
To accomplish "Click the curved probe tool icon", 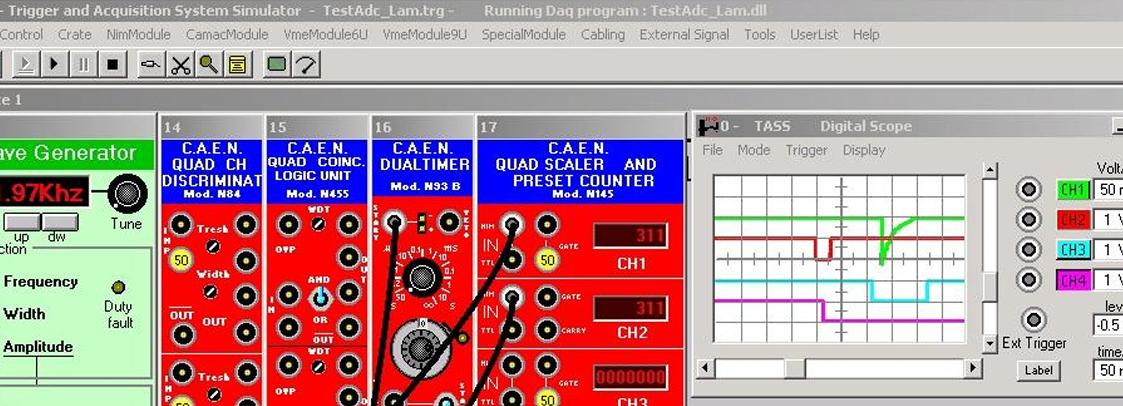I will 306,64.
